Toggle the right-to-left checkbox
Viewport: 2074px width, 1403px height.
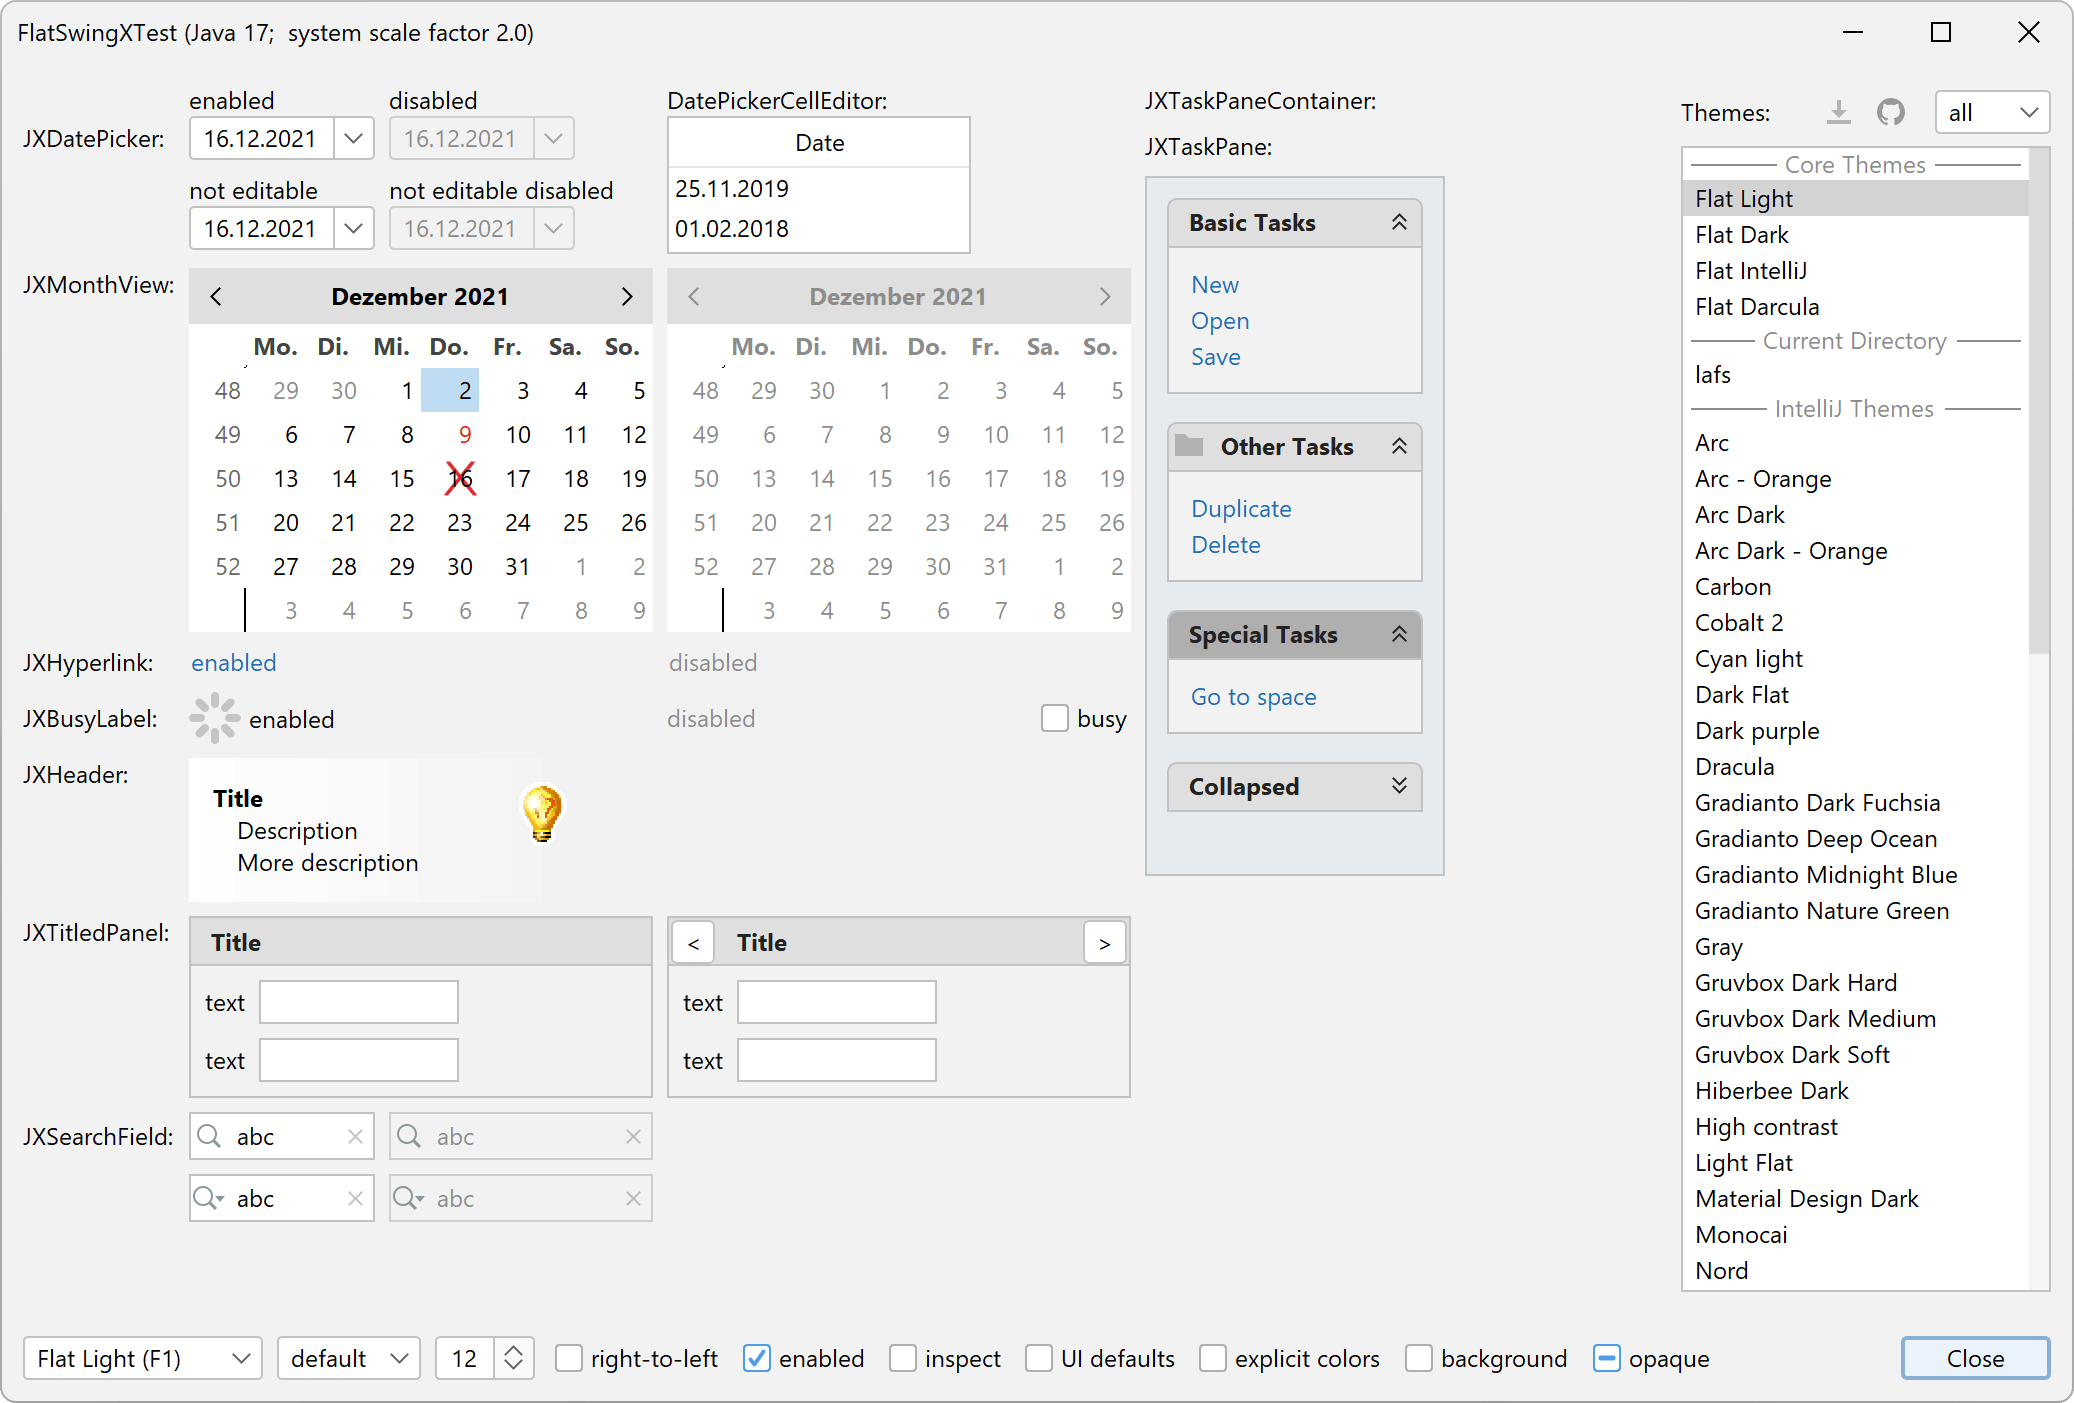[569, 1358]
